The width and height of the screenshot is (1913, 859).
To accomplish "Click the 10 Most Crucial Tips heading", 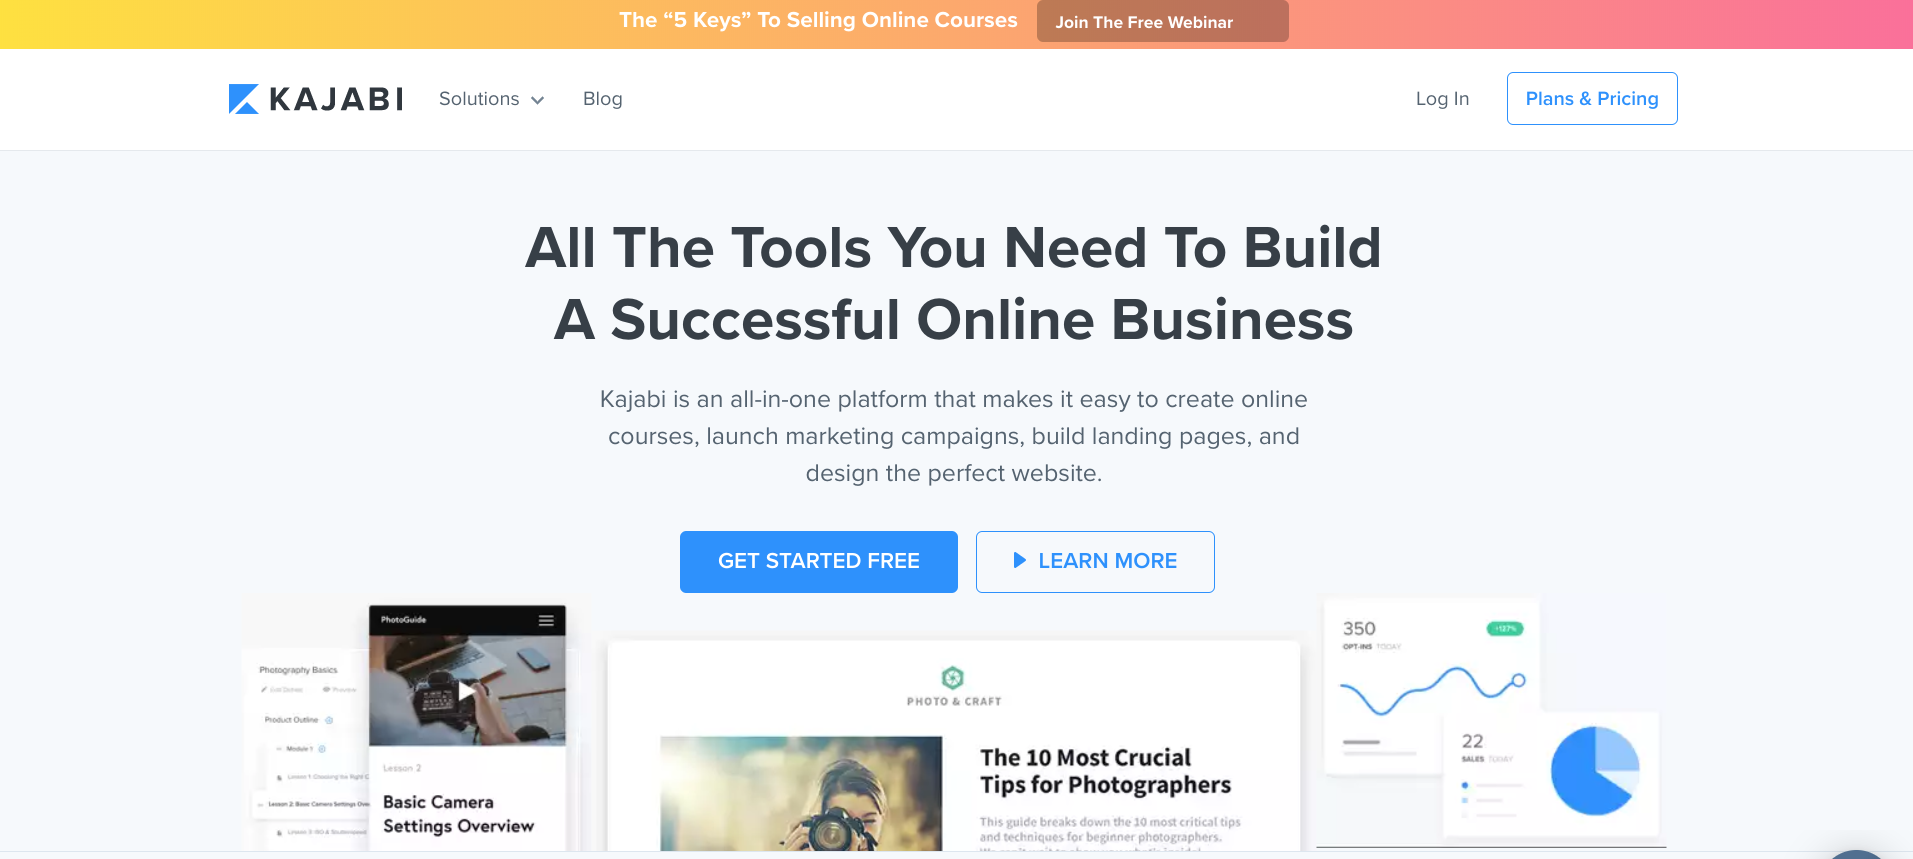I will 1105,771.
